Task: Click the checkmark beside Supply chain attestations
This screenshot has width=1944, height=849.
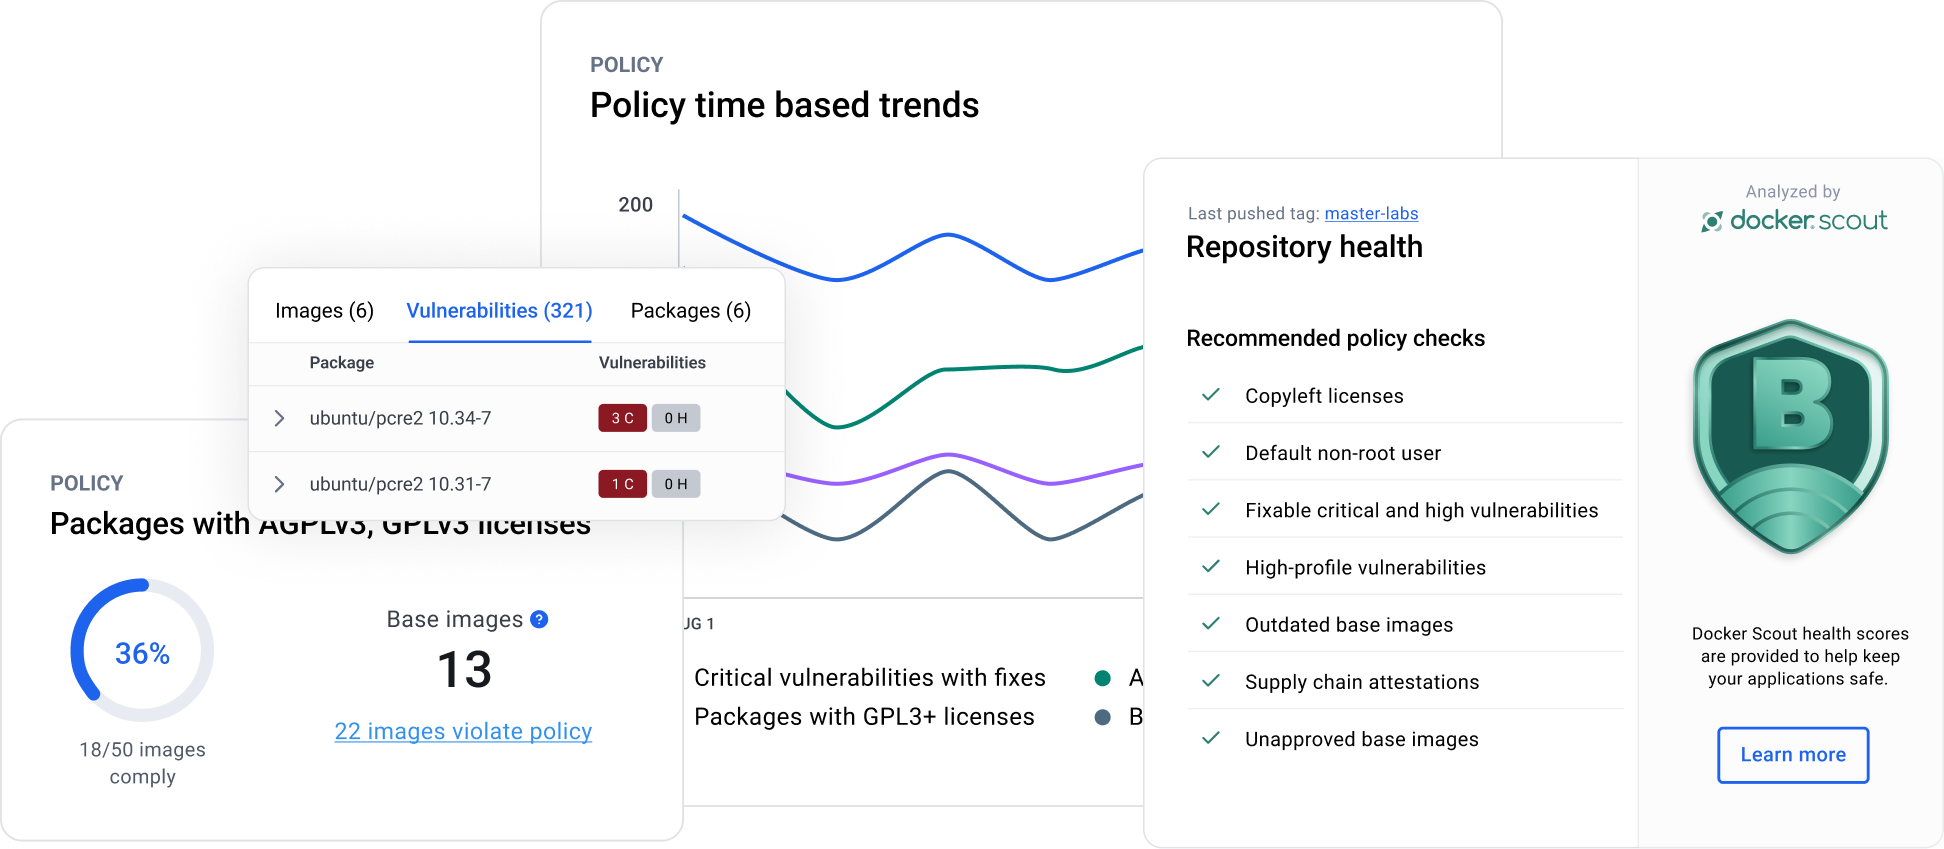Action: pyautogui.click(x=1210, y=681)
